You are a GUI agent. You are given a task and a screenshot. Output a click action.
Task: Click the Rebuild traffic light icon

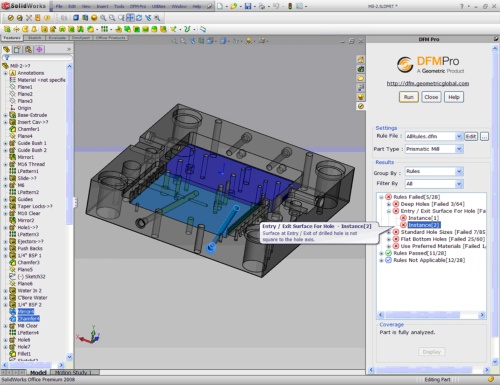[x=290, y=6]
